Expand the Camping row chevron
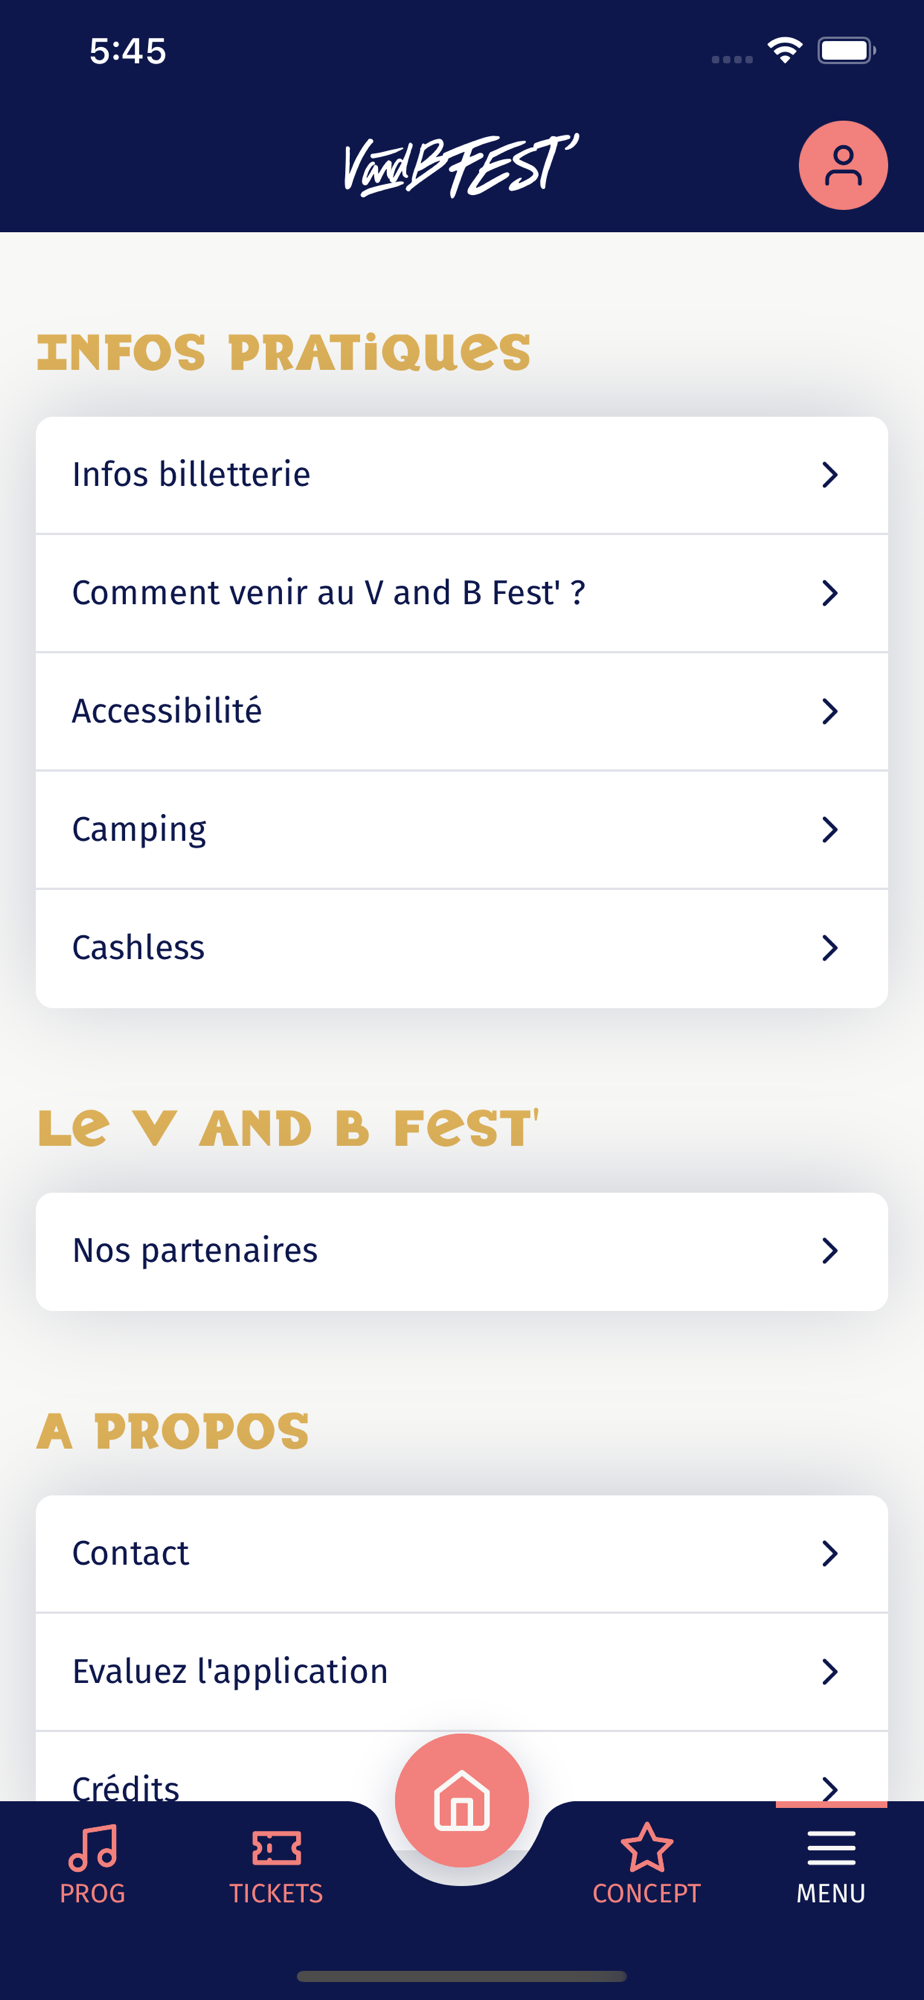The height and width of the screenshot is (2000, 924). click(829, 829)
